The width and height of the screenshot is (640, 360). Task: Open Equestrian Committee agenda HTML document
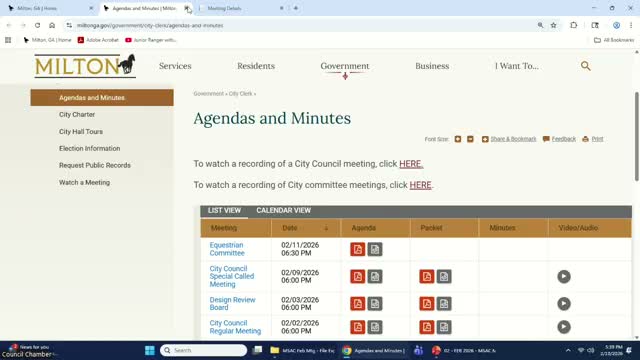[x=375, y=249]
